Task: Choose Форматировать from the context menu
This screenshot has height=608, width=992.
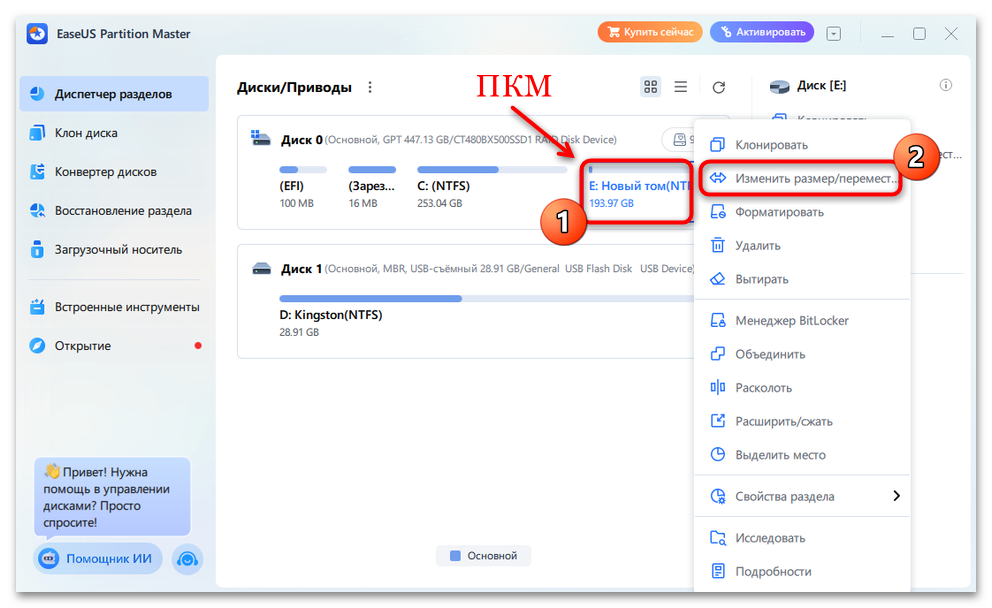Action: (x=802, y=212)
